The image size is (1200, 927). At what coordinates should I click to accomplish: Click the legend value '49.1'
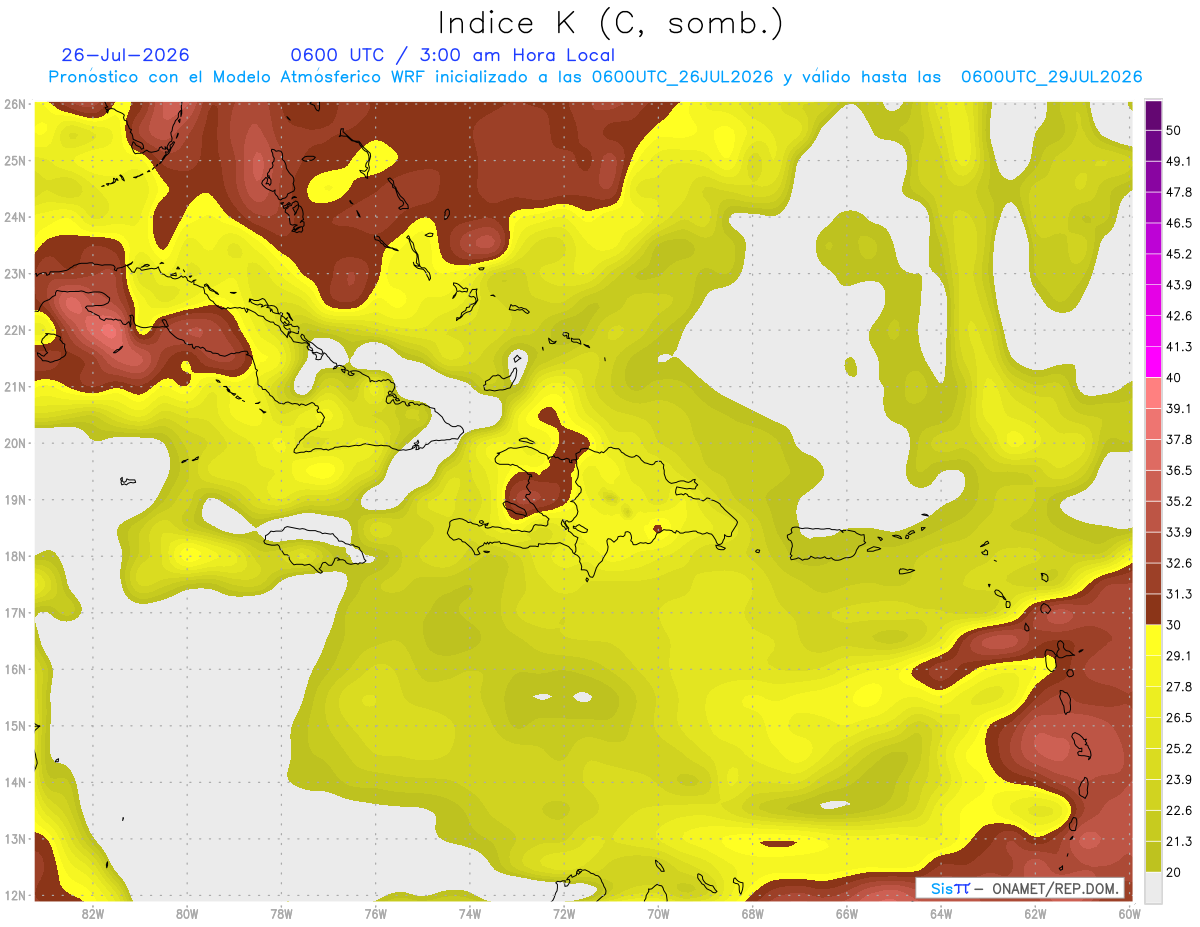[x=1179, y=161]
